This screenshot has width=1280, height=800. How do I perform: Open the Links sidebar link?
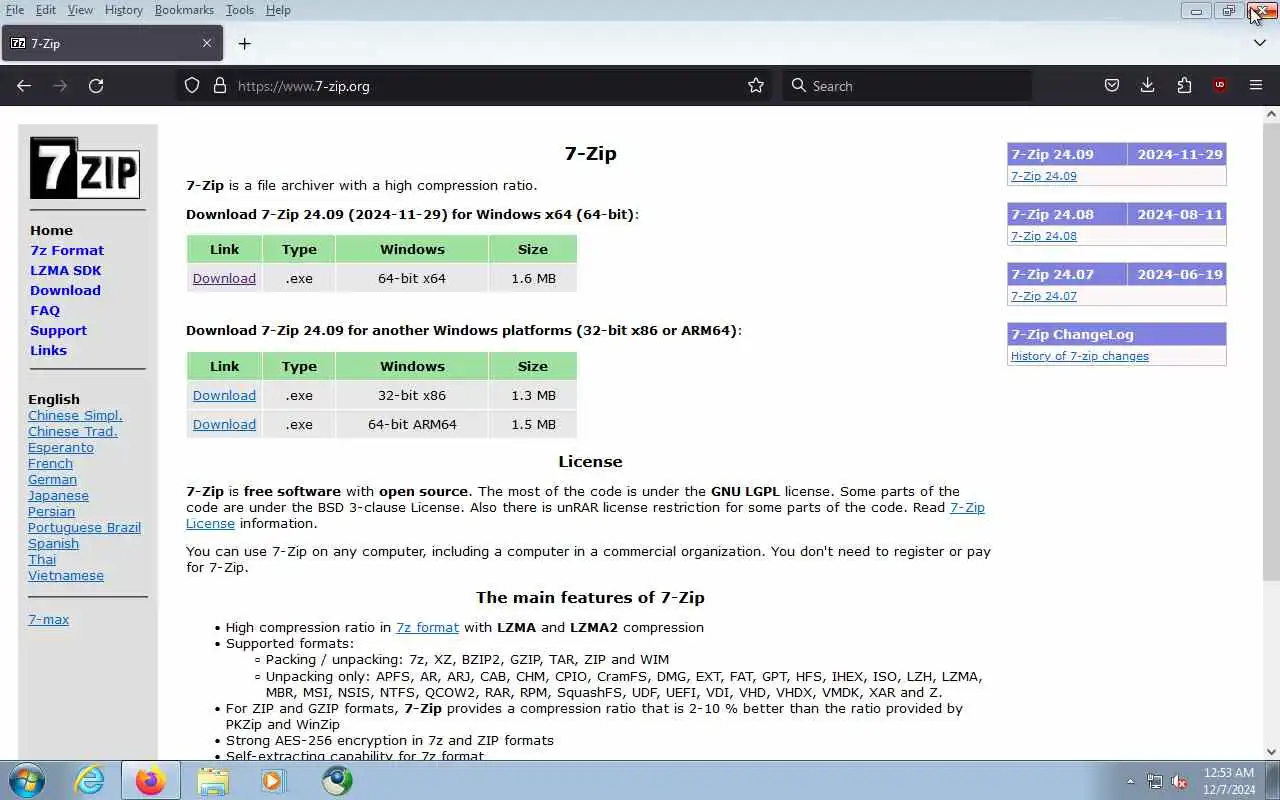[x=48, y=350]
